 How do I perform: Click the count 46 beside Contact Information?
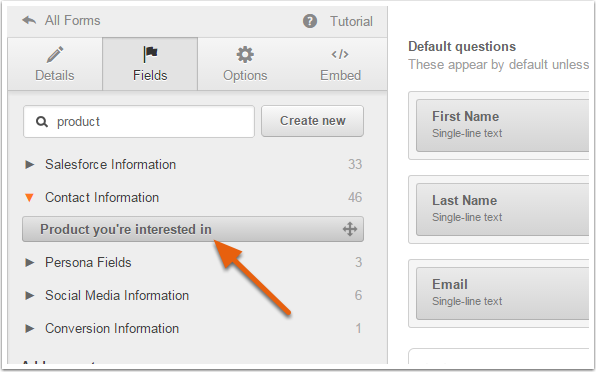point(355,198)
